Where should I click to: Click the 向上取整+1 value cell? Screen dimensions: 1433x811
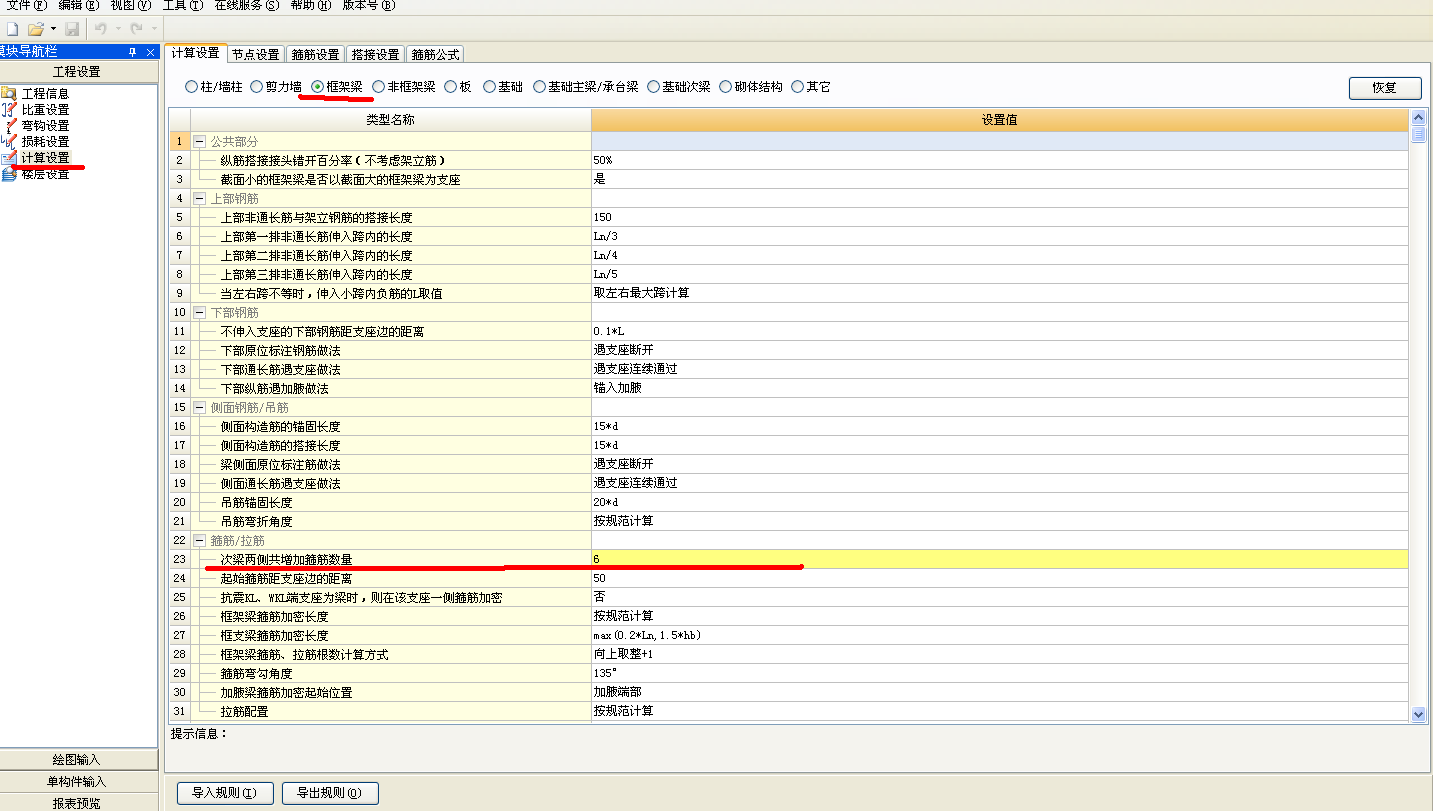click(x=1000, y=654)
